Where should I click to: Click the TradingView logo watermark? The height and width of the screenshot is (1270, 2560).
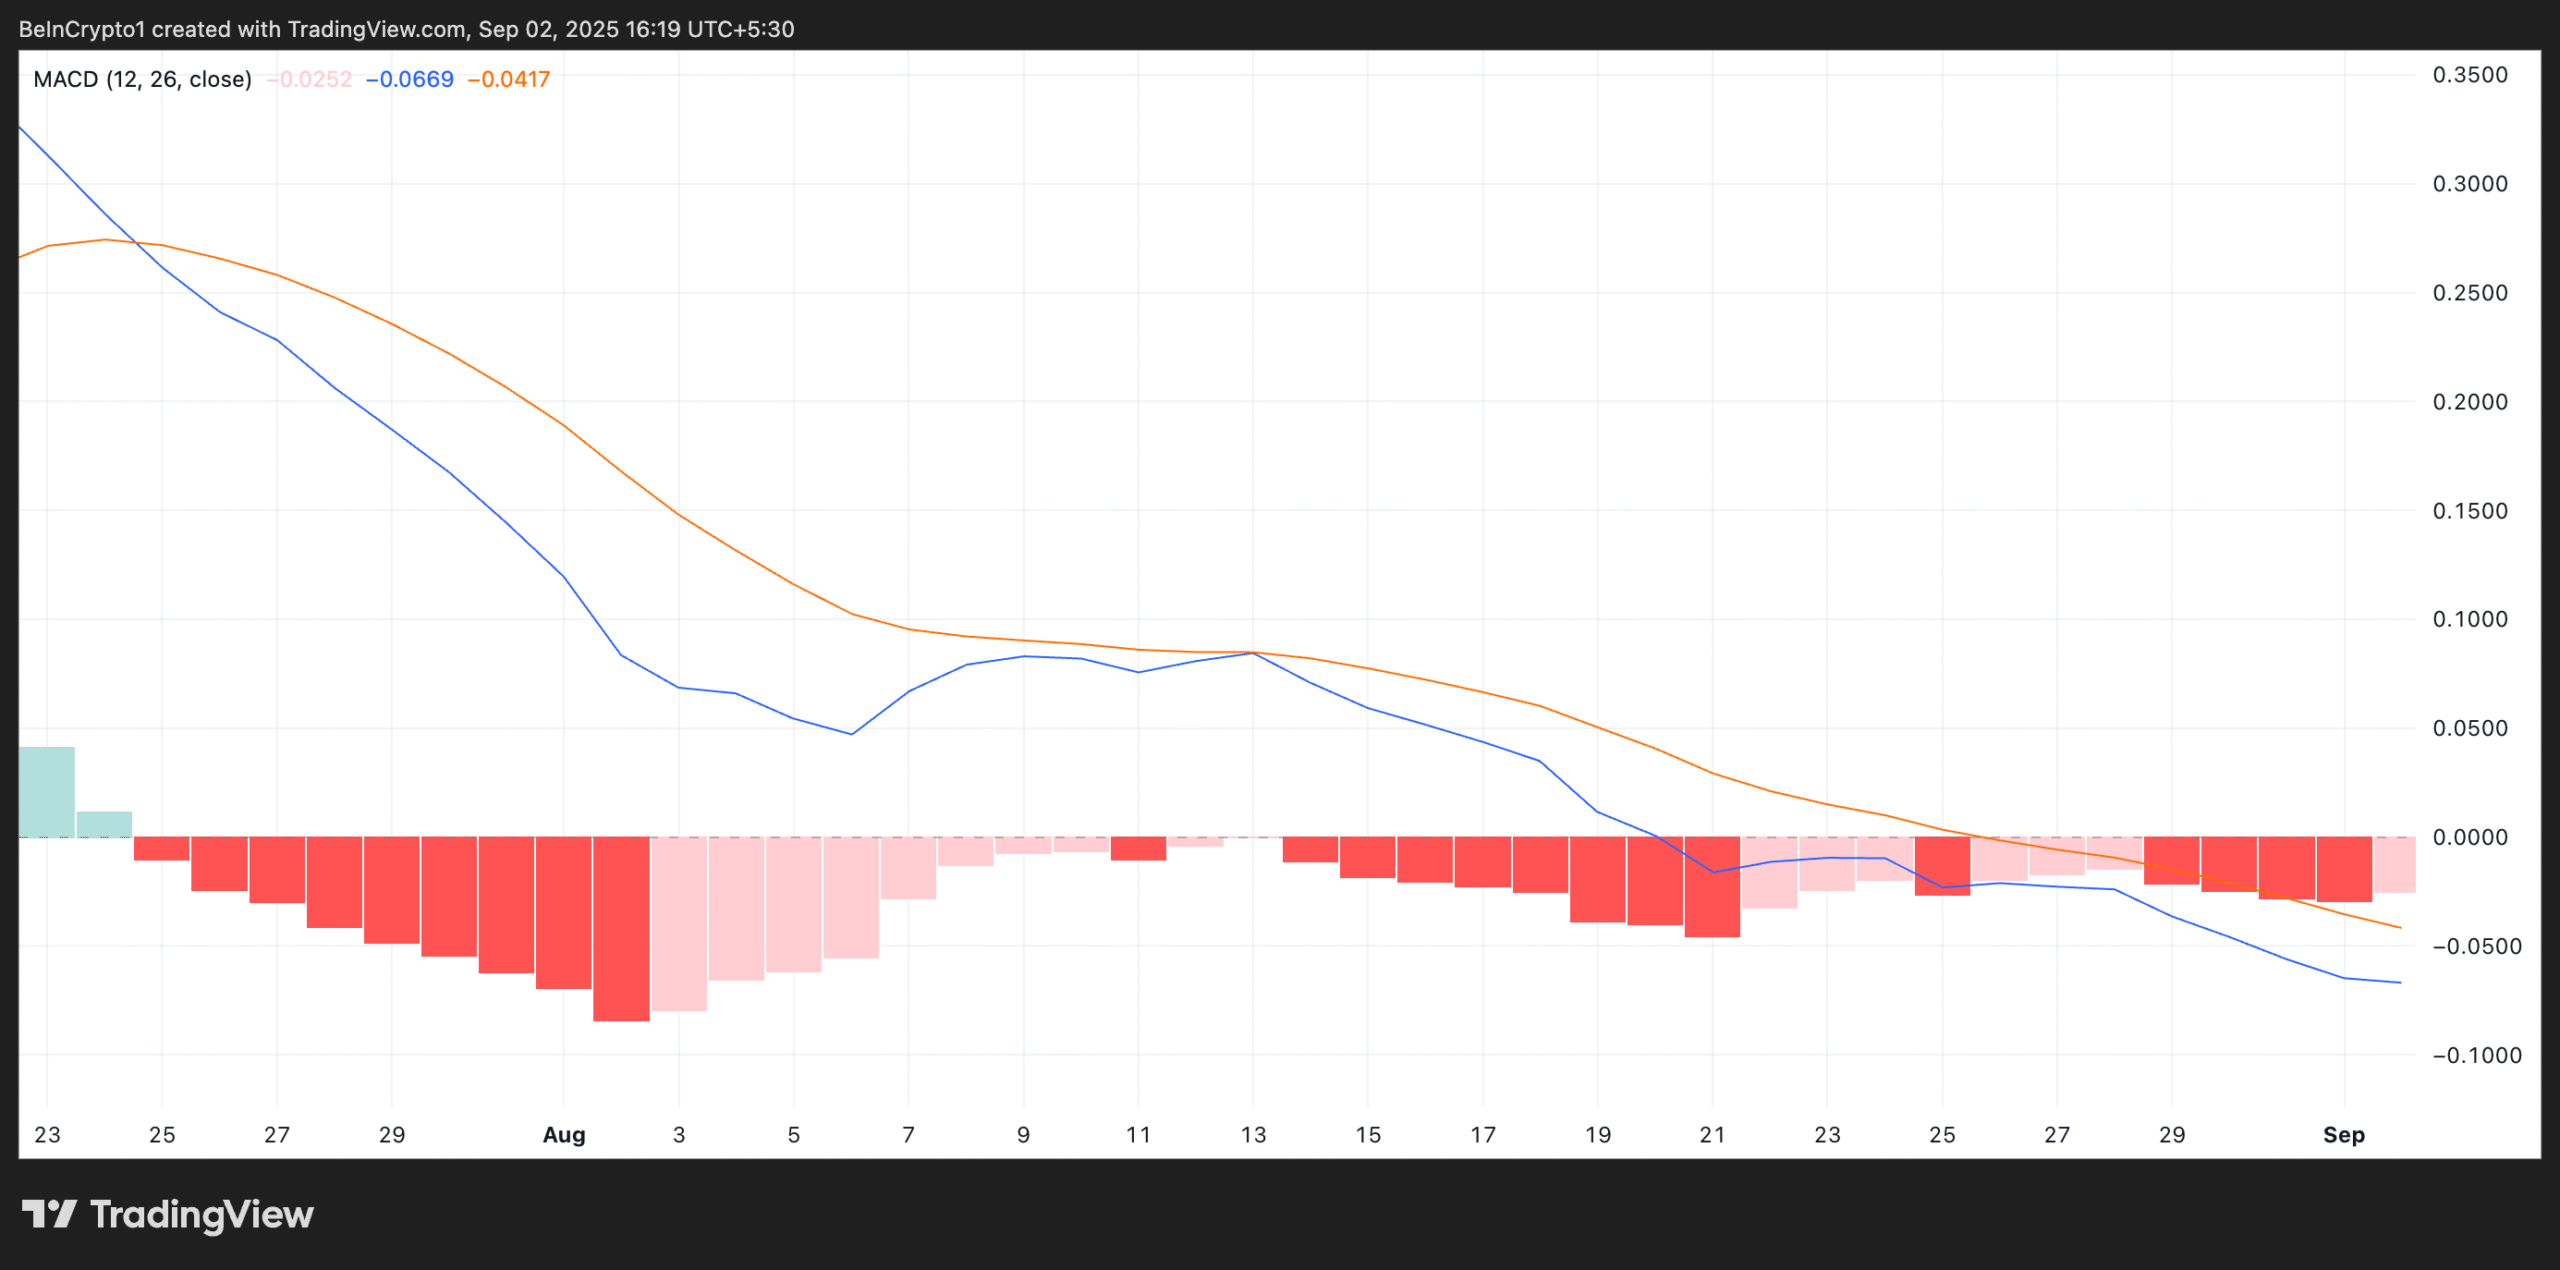170,1214
